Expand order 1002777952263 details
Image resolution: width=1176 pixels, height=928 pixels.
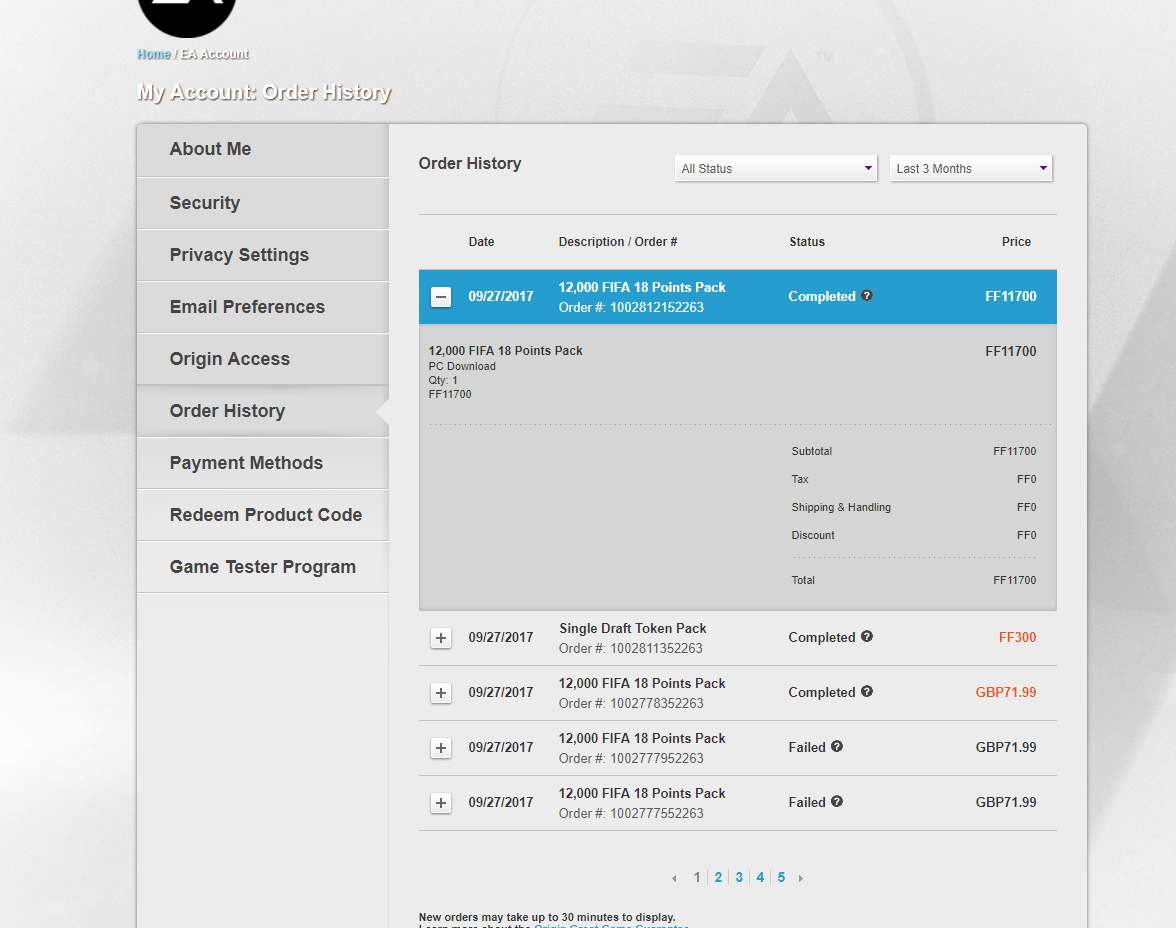pyautogui.click(x=441, y=748)
